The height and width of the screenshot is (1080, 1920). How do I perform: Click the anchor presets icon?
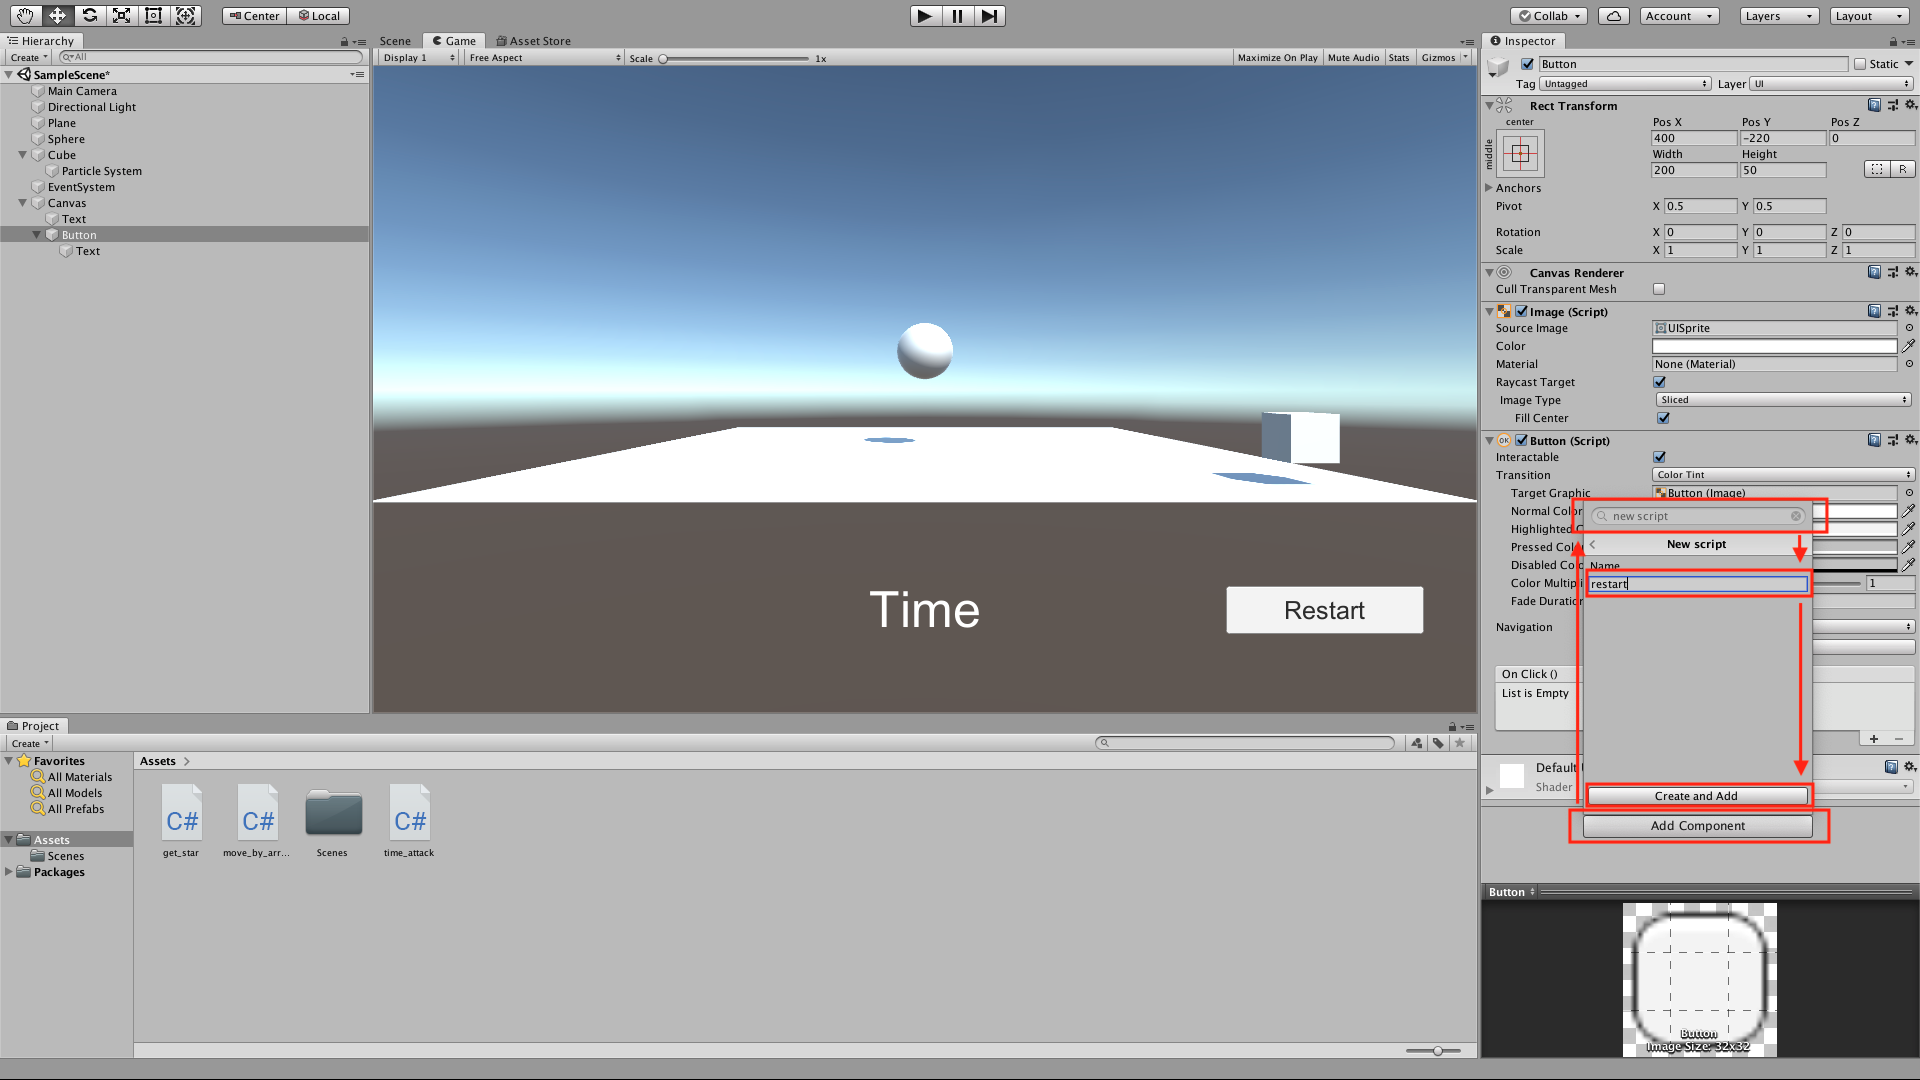1520,154
